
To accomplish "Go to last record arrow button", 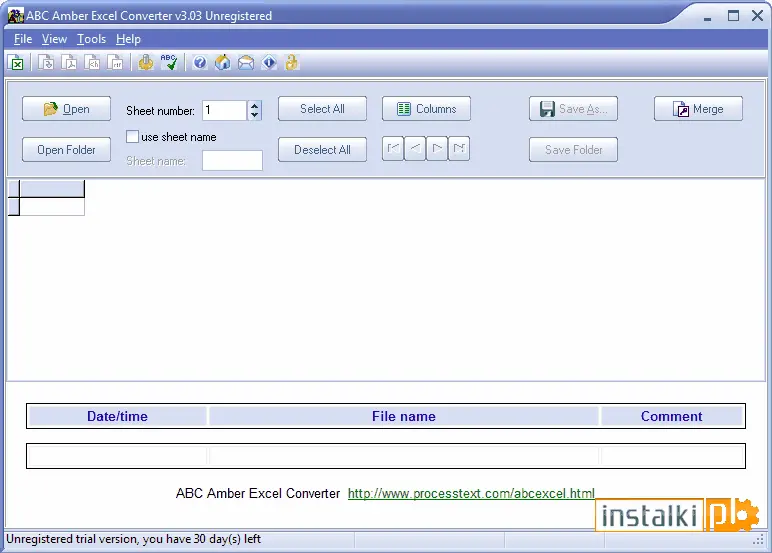I will tap(459, 149).
